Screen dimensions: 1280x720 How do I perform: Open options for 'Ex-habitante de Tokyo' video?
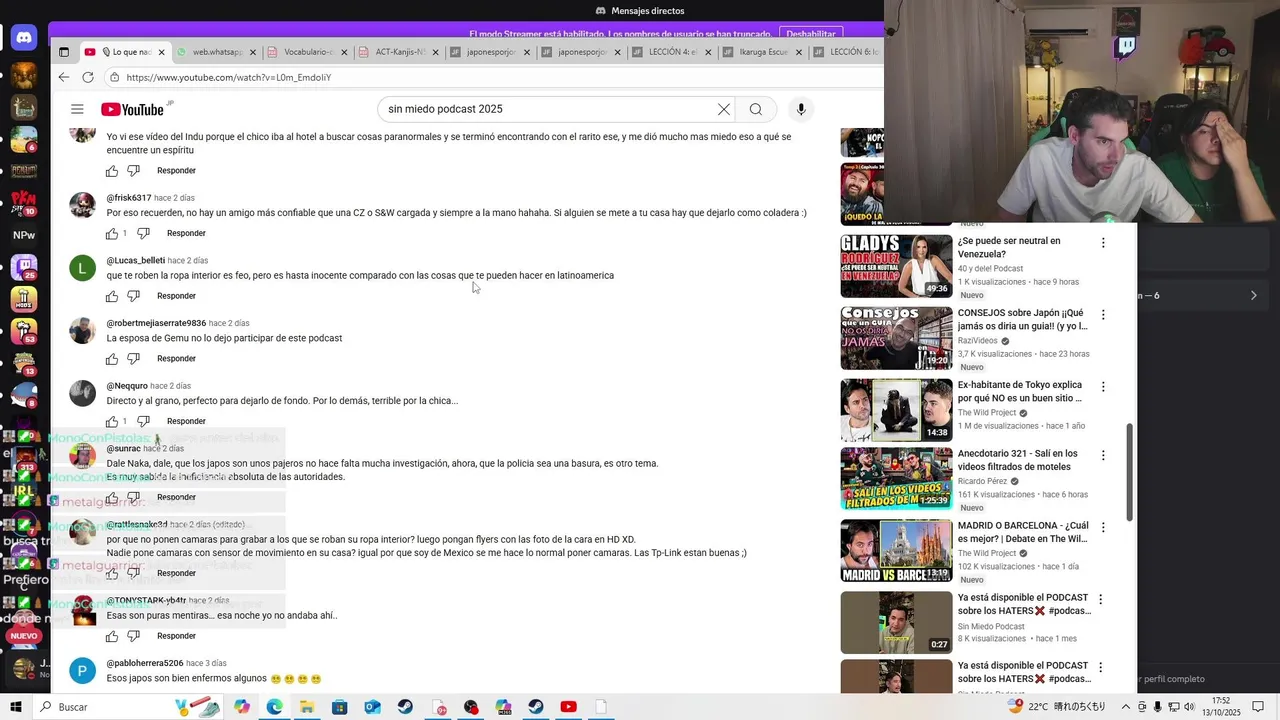click(x=1103, y=387)
